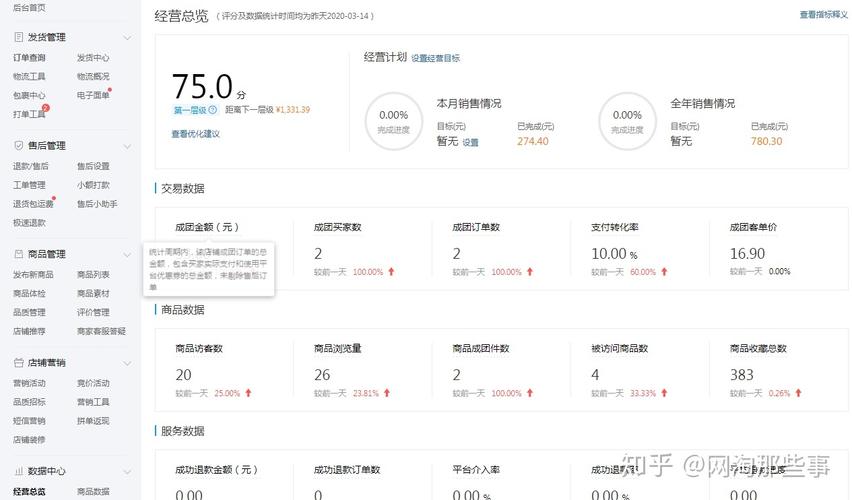Click the up arrow under 商品访客数
This screenshot has height=500, width=852.
[x=248, y=393]
